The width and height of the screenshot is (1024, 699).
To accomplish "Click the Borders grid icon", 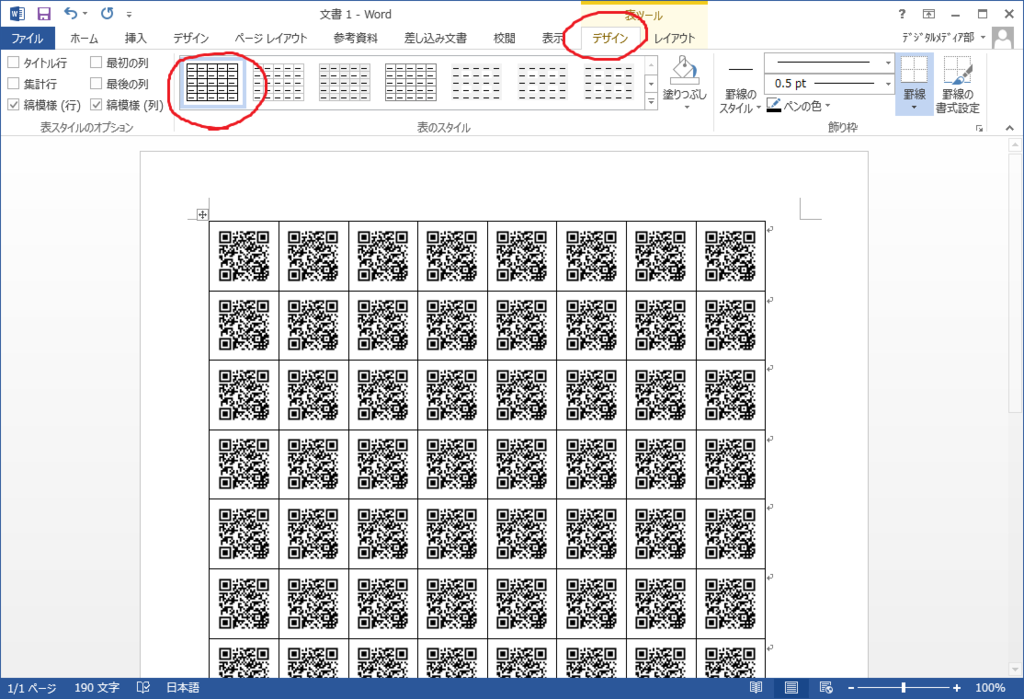I will pyautogui.click(x=914, y=71).
